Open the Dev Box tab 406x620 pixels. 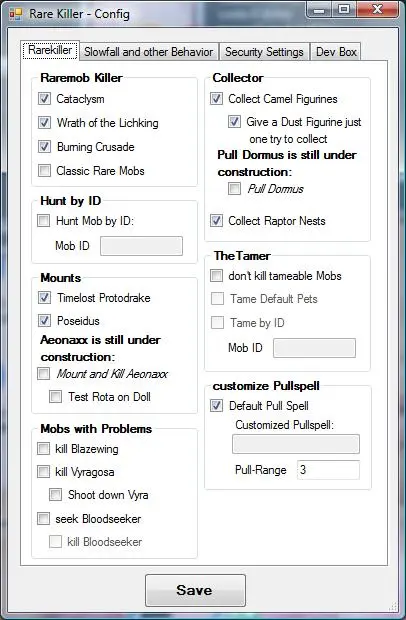click(x=336, y=52)
